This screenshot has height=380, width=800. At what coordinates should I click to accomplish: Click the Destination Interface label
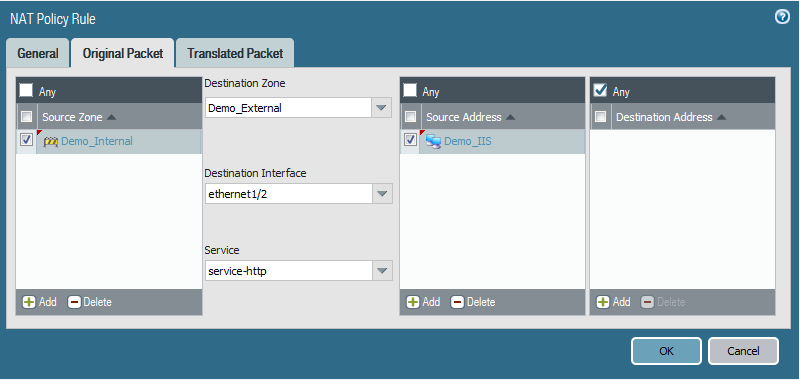pos(256,173)
